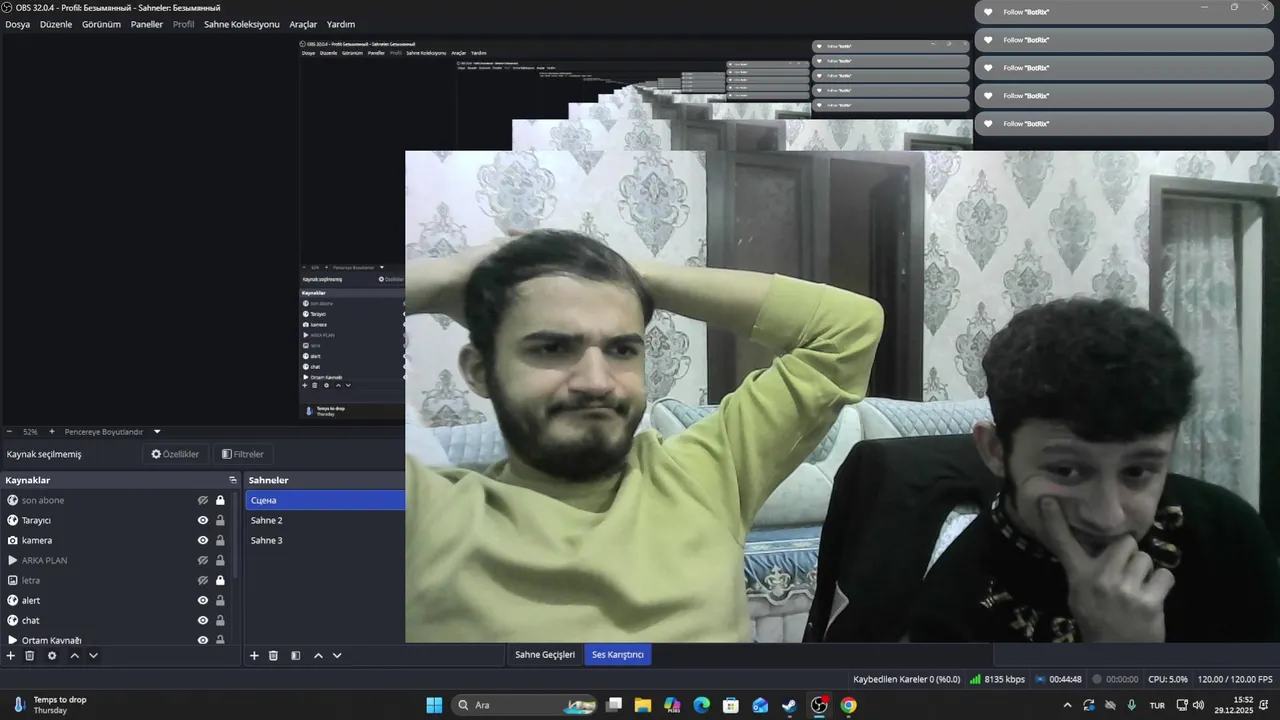
Task: Hide the Tarayıcı source
Action: click(203, 520)
